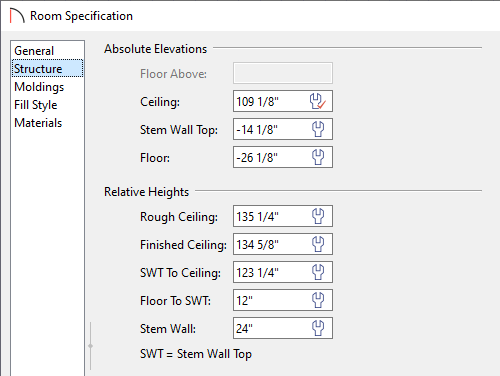Viewport: 500px width, 376px height.
Task: Click into the Ceiling elevation value field
Action: click(283, 101)
